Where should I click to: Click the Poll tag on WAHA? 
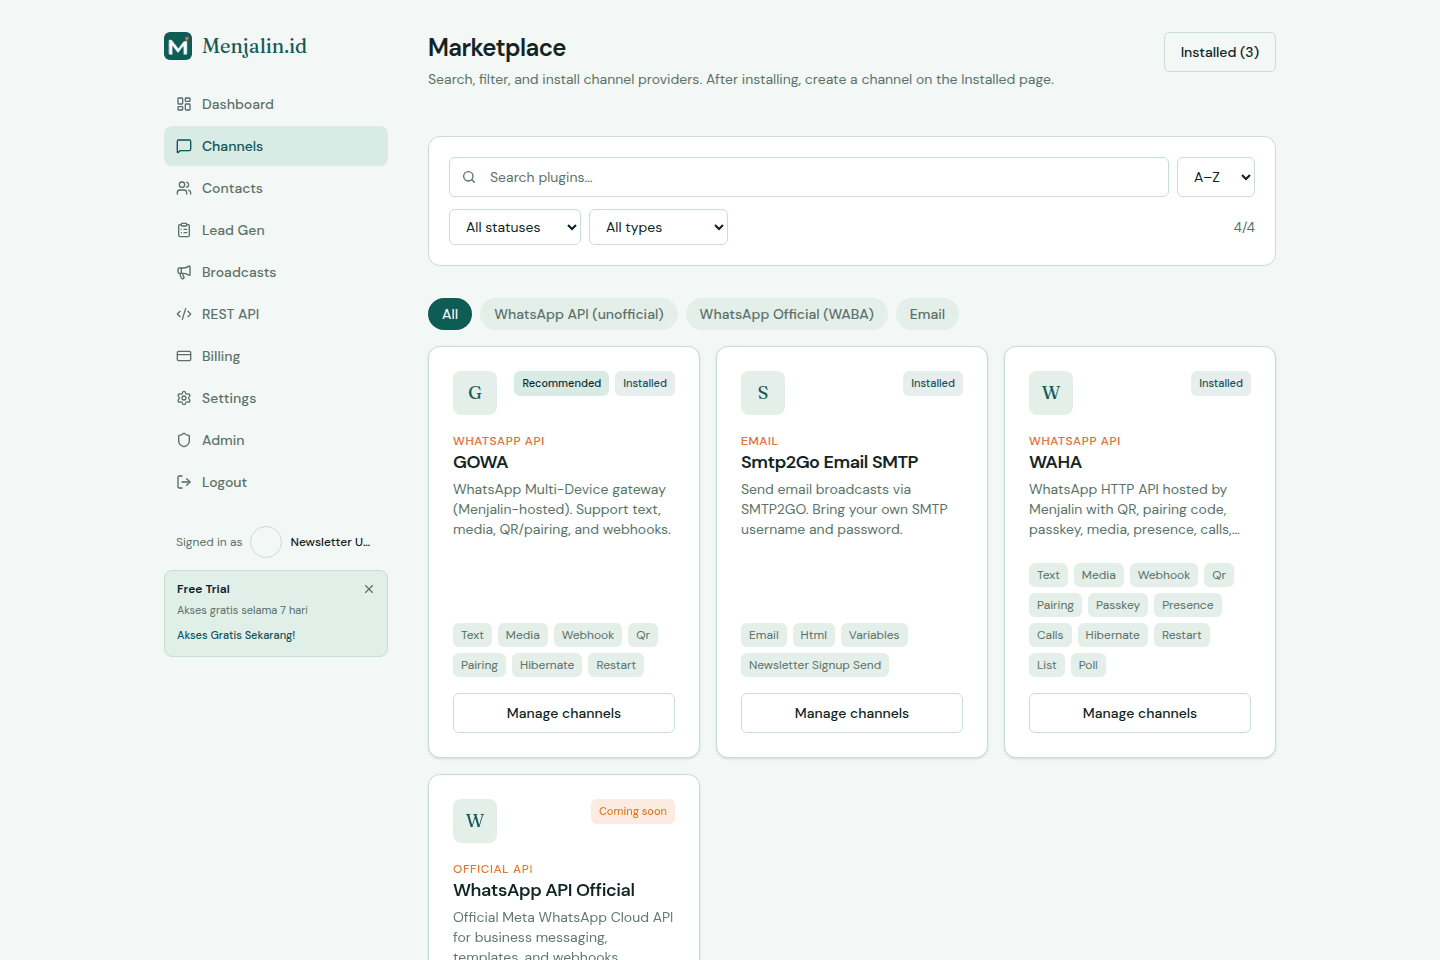[1088, 665]
